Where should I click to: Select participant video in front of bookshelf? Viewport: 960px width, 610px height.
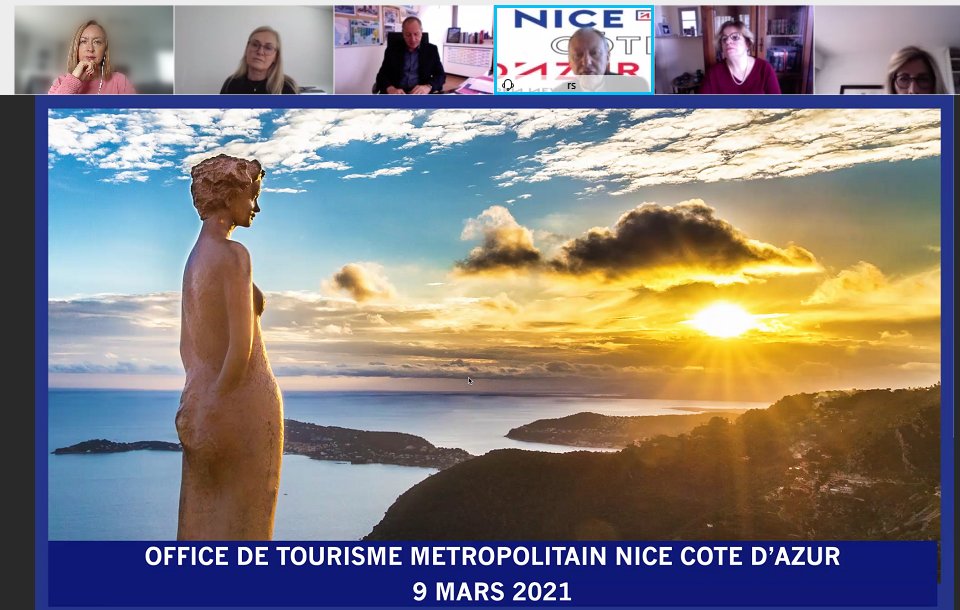[734, 50]
